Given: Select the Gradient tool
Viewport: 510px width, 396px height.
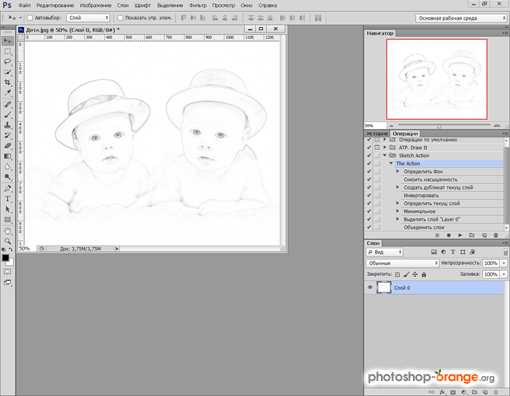Looking at the screenshot, I should point(7,156).
